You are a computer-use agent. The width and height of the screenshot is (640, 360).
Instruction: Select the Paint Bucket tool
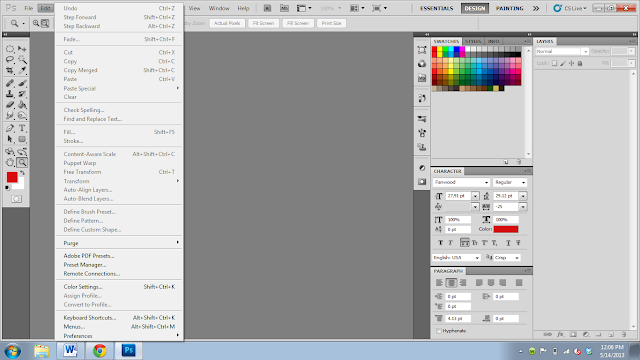tap(22, 104)
